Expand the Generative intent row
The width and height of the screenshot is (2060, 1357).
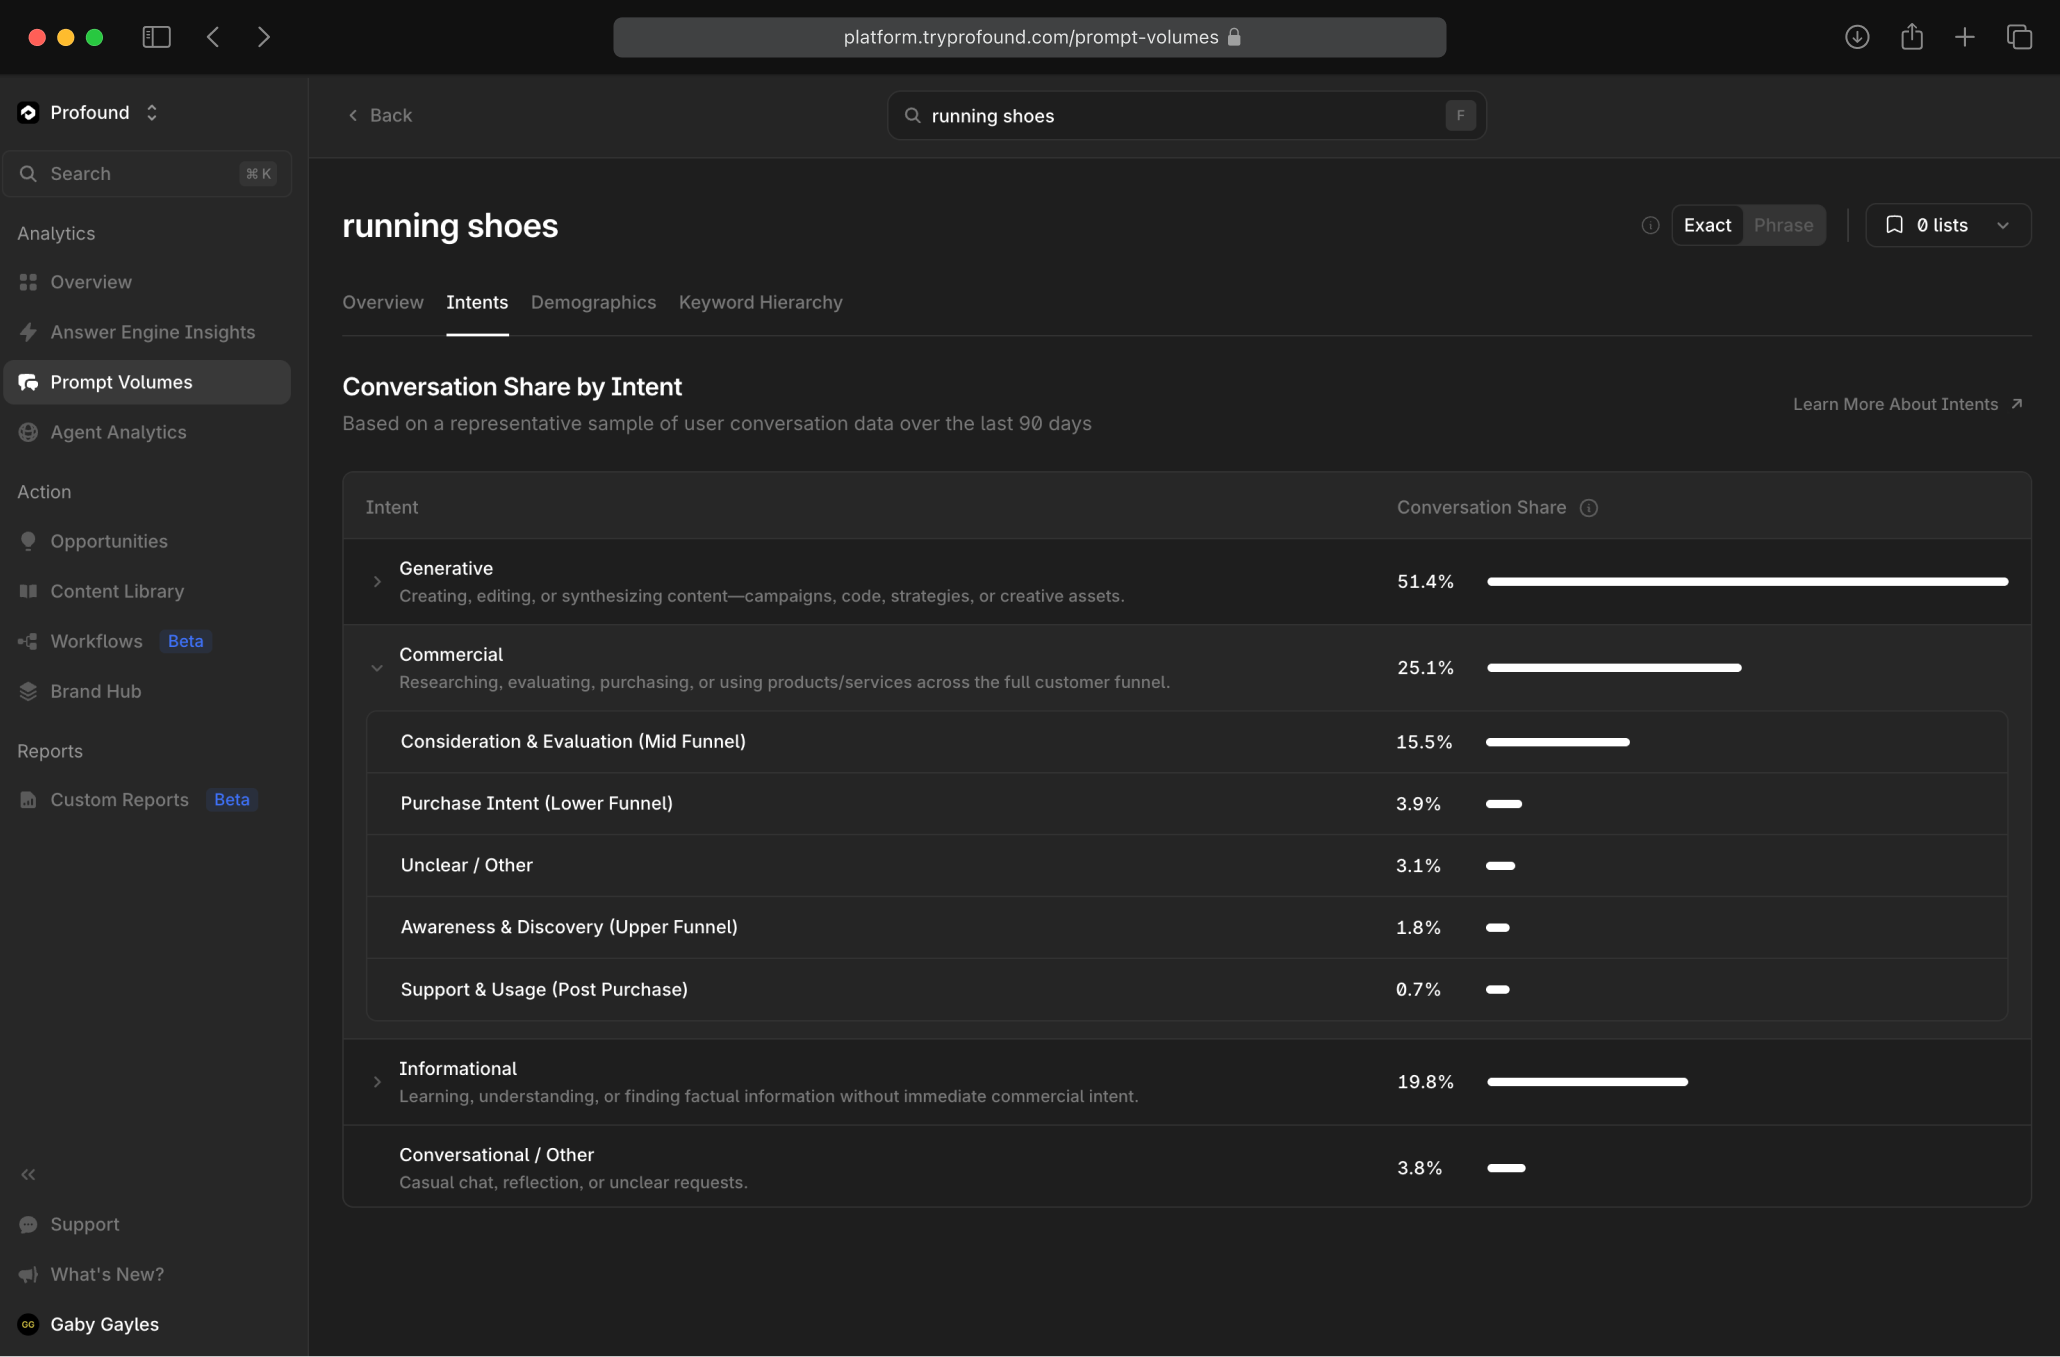[377, 582]
